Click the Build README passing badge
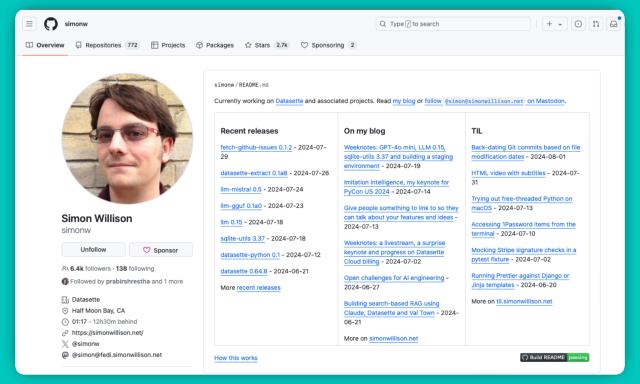The width and height of the screenshot is (640, 384). (554, 357)
